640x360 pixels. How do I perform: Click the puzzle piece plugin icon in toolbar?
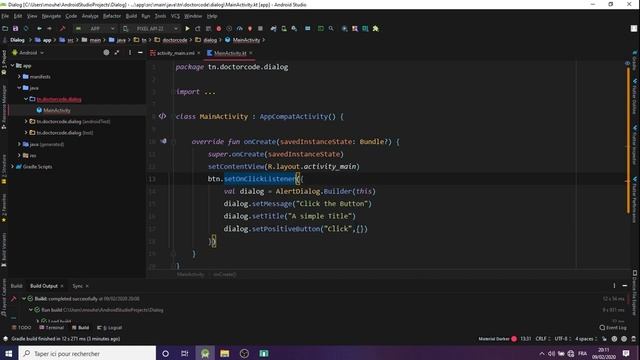(x=376, y=29)
